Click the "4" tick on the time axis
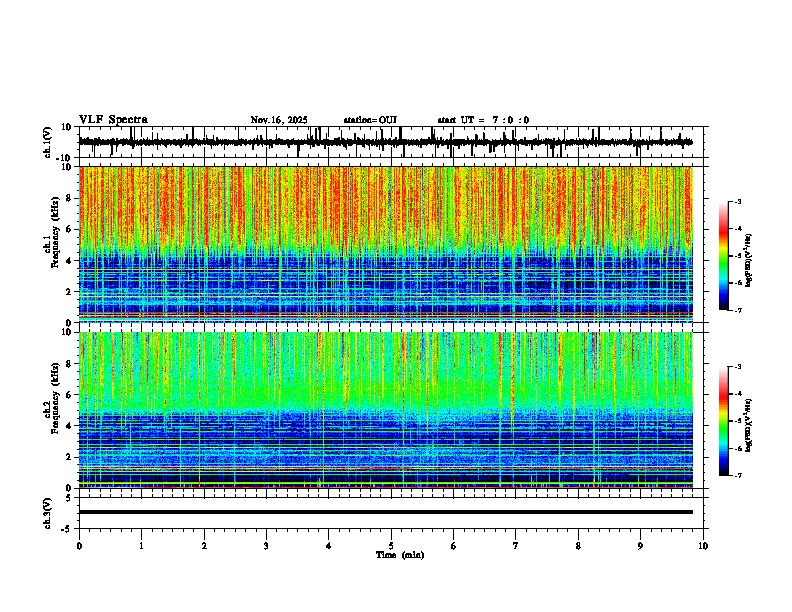792x612 pixels. tap(329, 546)
